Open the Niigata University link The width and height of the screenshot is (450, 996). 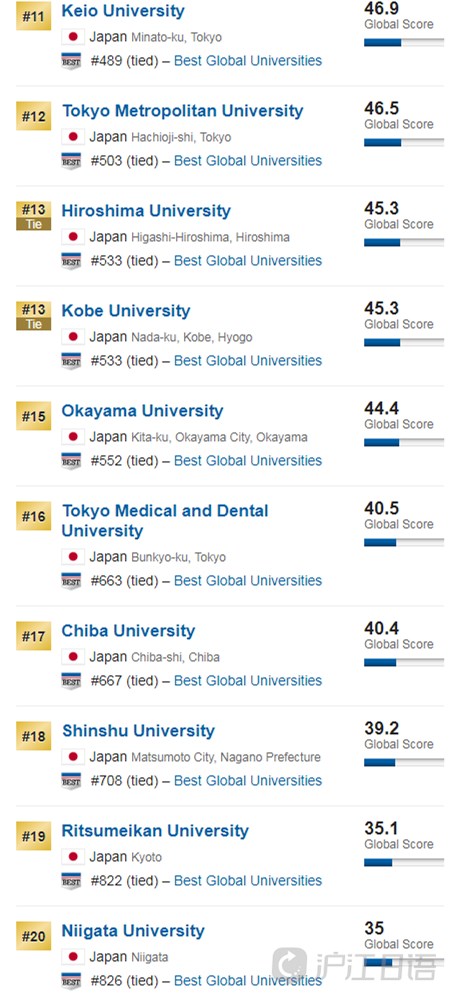coord(133,931)
